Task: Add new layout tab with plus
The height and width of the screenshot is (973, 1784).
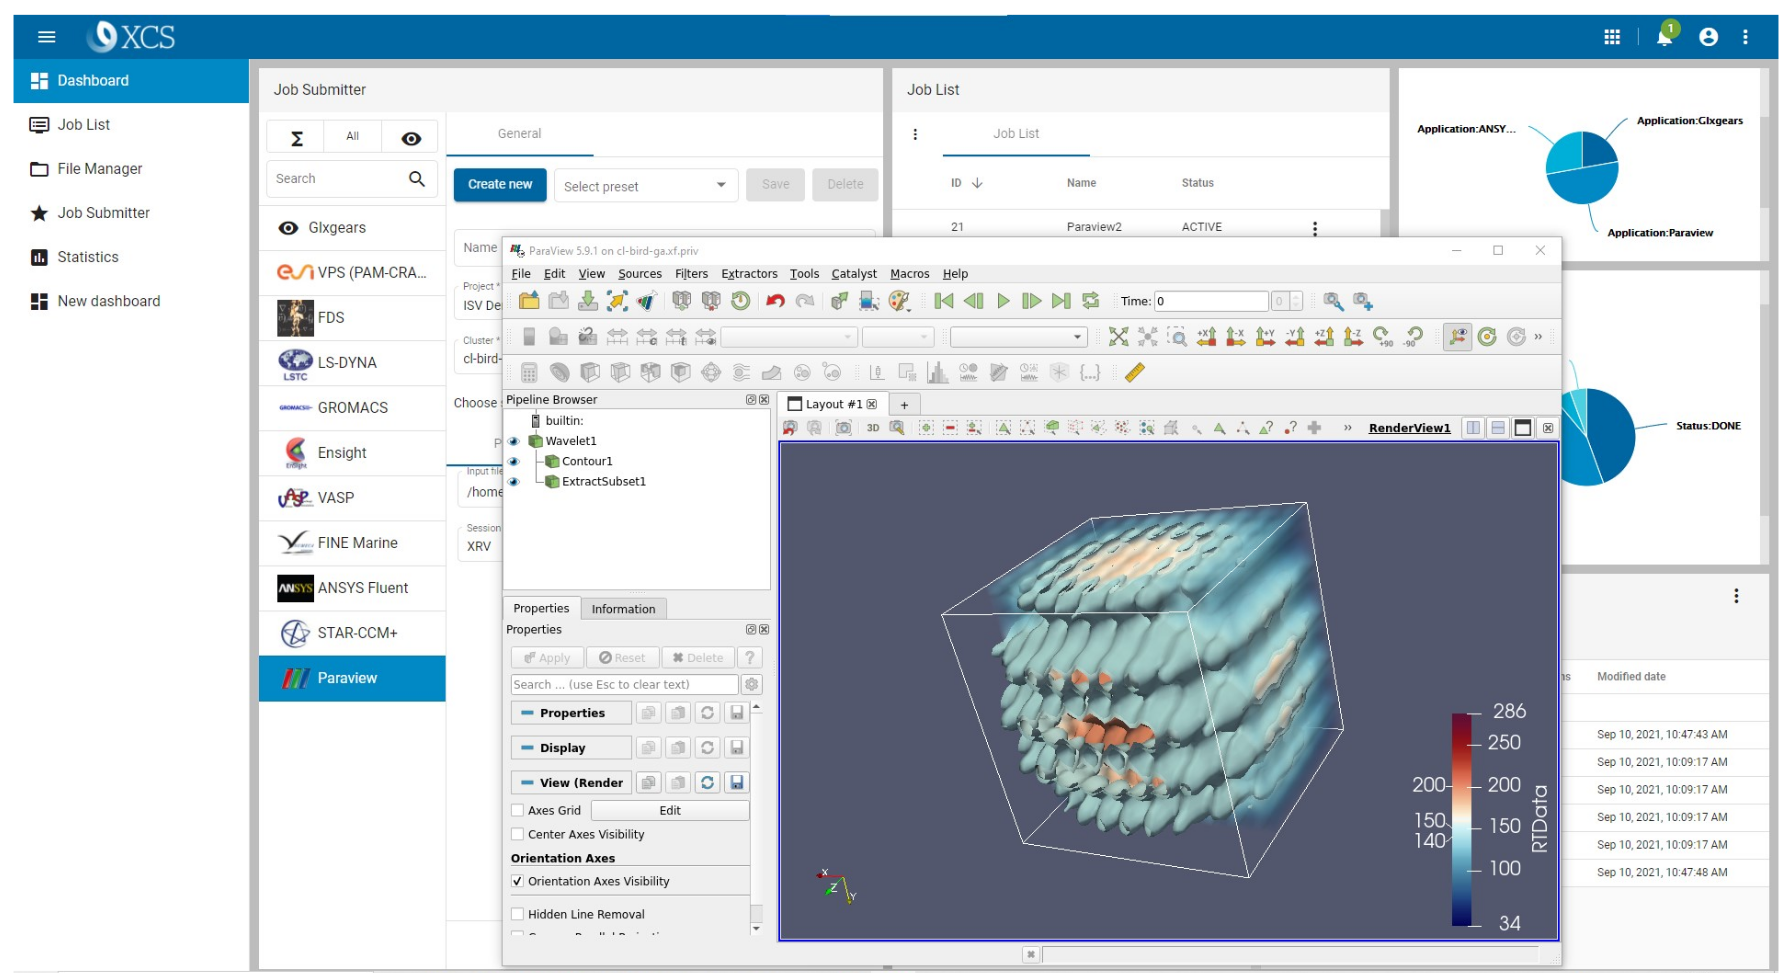Action: 904,405
